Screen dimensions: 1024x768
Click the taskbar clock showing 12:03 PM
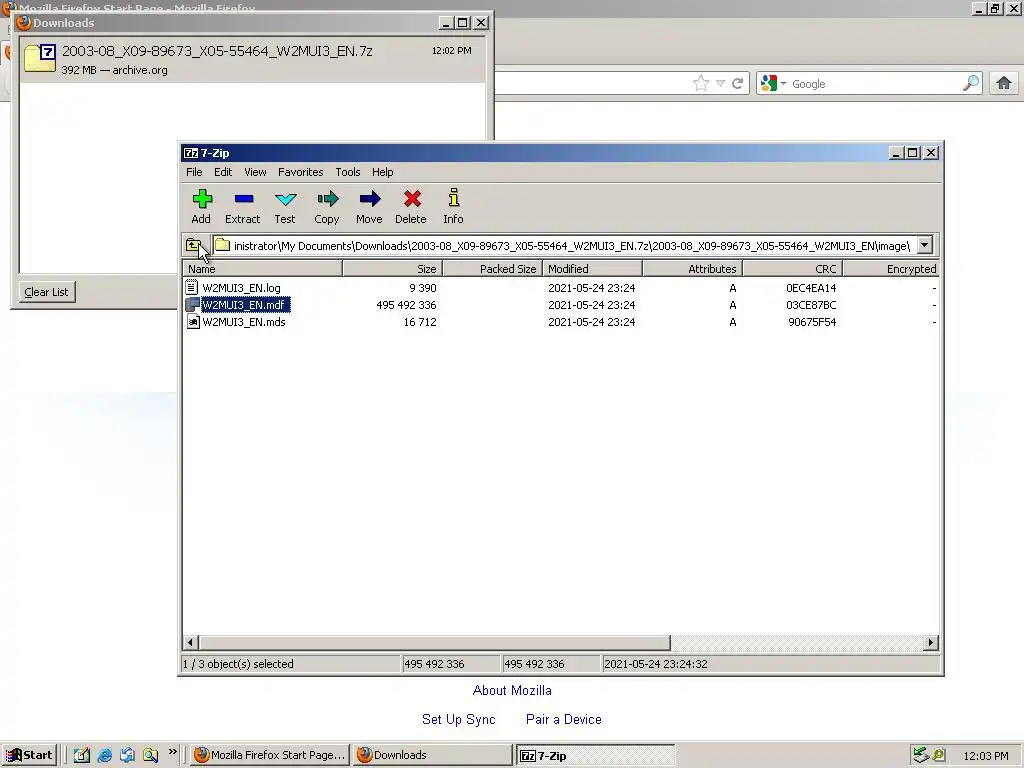coord(985,756)
